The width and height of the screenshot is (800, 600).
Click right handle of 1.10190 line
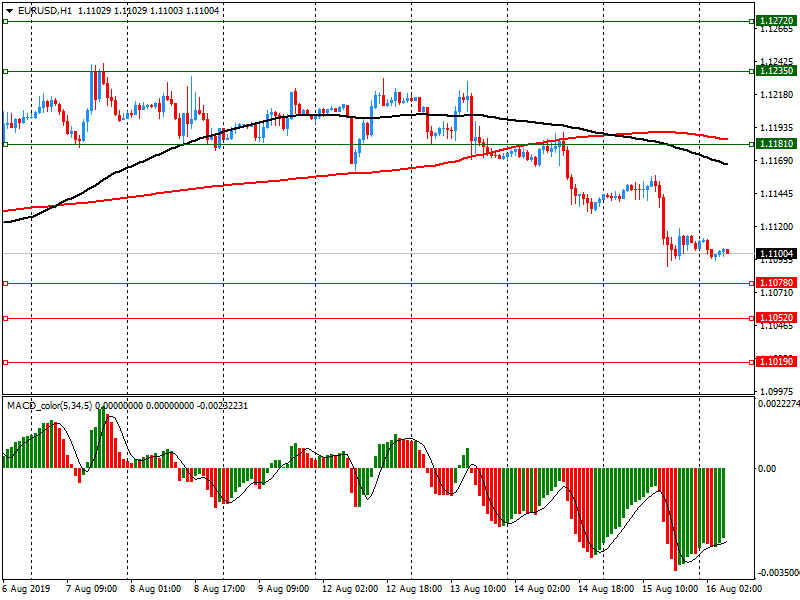coord(752,362)
